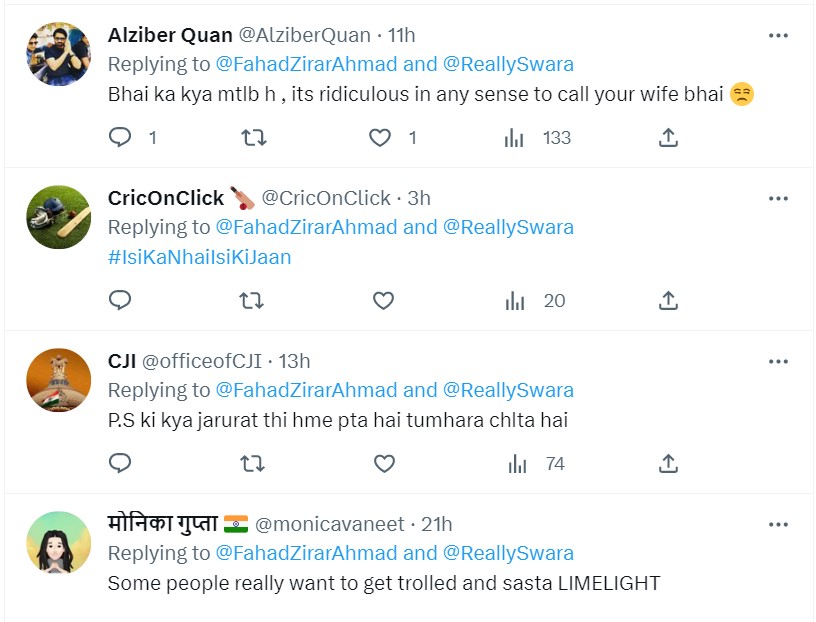The height and width of the screenshot is (622, 816).
Task: Retweet Alziber Quan's tweet
Action: point(254,137)
